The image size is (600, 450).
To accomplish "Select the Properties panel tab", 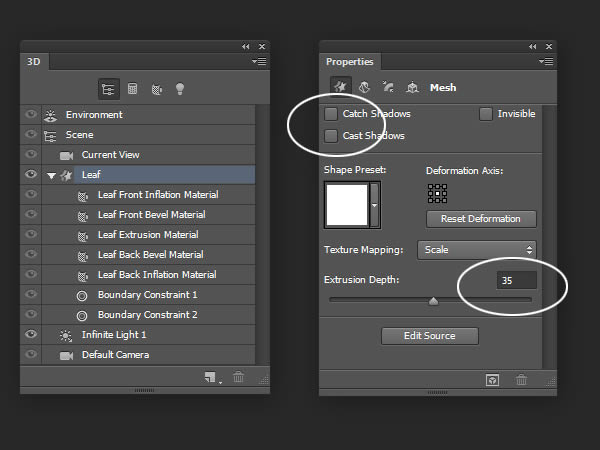I will (350, 62).
